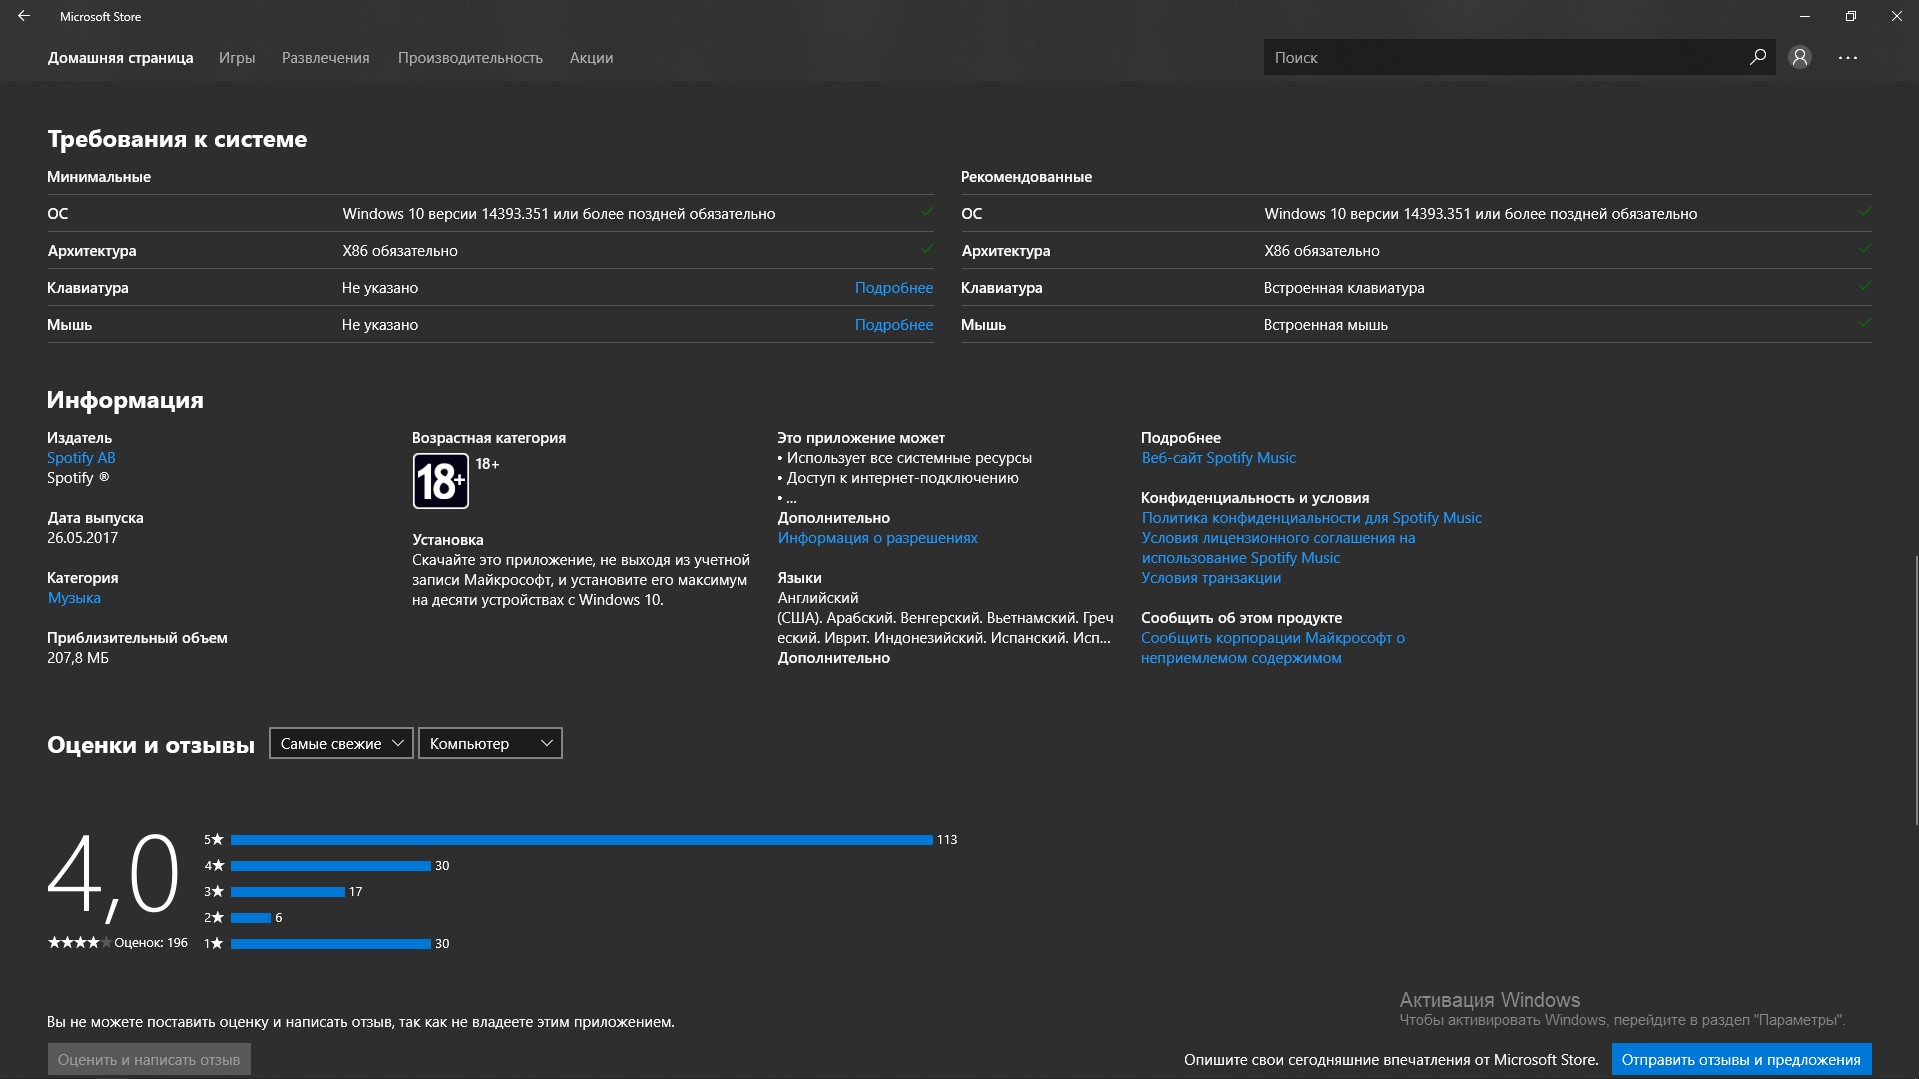Restore down the Microsoft Store window
This screenshot has height=1079, width=1919.
coord(1851,16)
